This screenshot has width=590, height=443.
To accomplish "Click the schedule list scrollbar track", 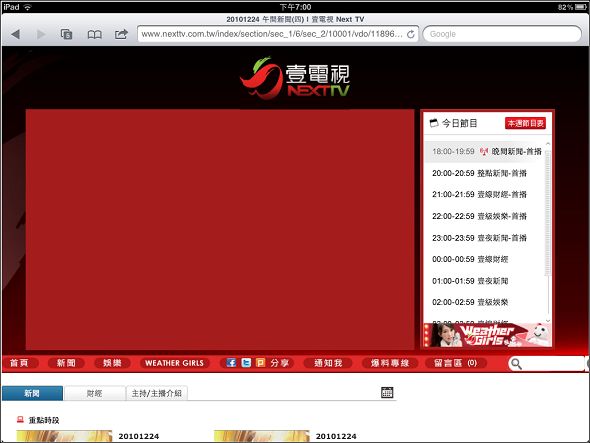I will (548, 233).
